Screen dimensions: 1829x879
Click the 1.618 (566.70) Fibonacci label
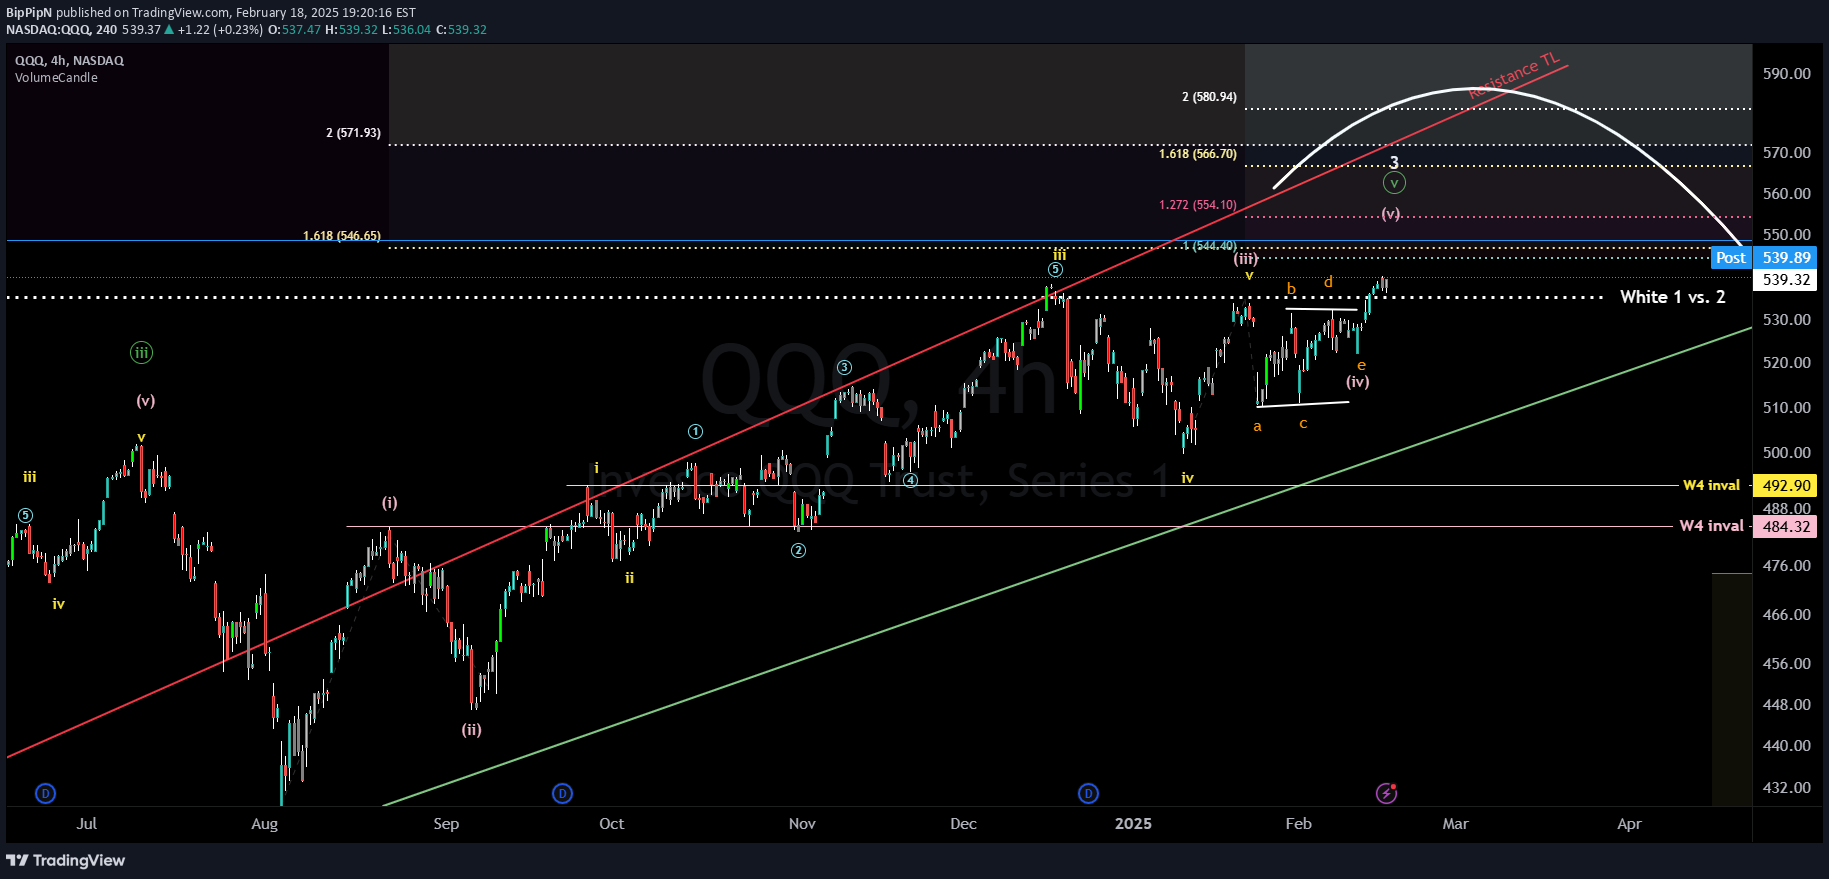(1198, 154)
